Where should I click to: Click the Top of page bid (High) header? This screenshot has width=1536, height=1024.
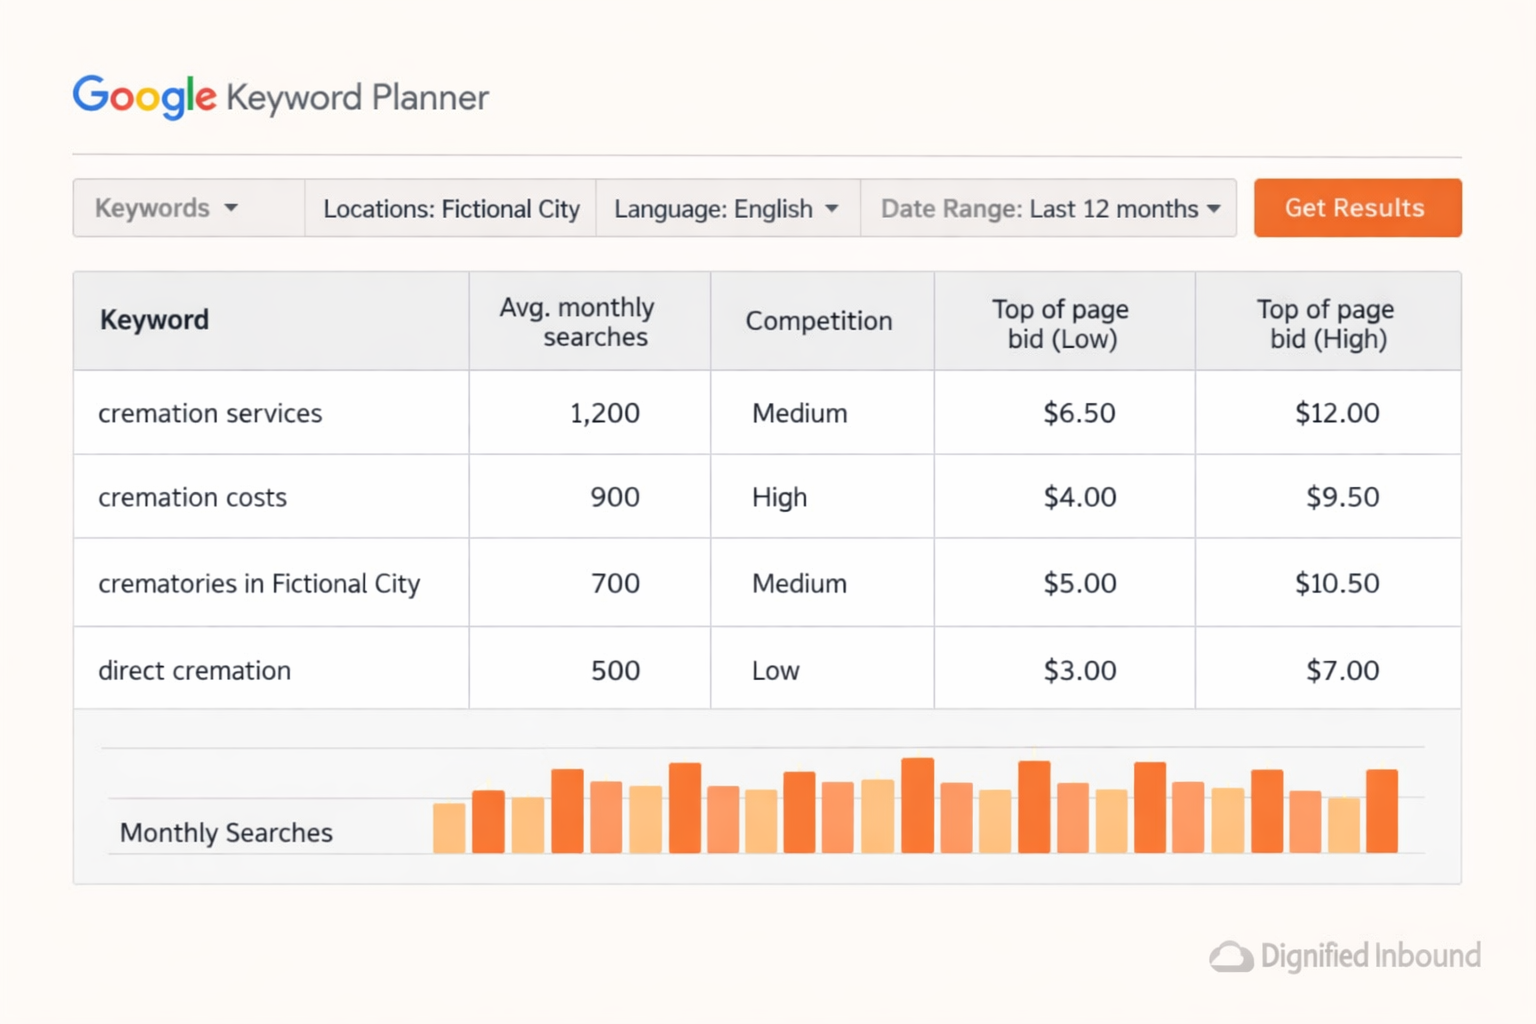[x=1325, y=323]
